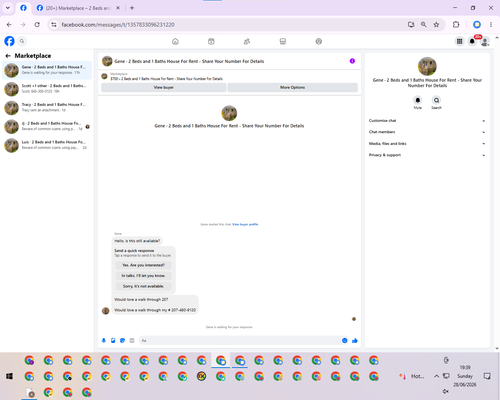Open the Windows Start button
The height and width of the screenshot is (400, 500).
click(x=9, y=376)
